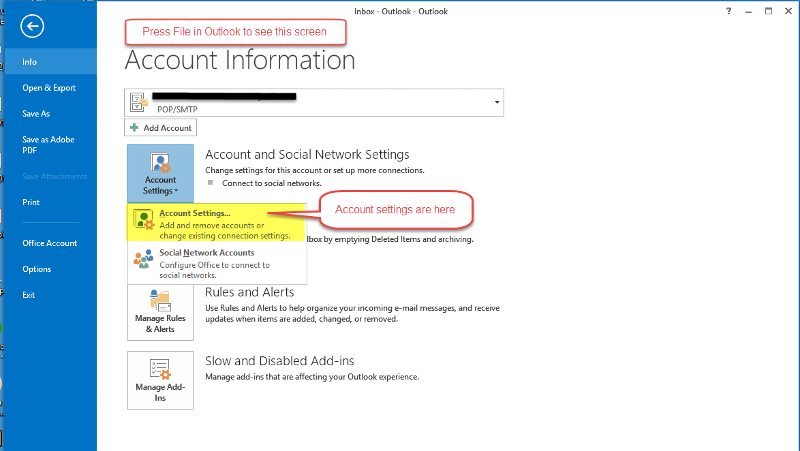
Task: Click the green plus icon for Add Account
Action: click(x=134, y=128)
